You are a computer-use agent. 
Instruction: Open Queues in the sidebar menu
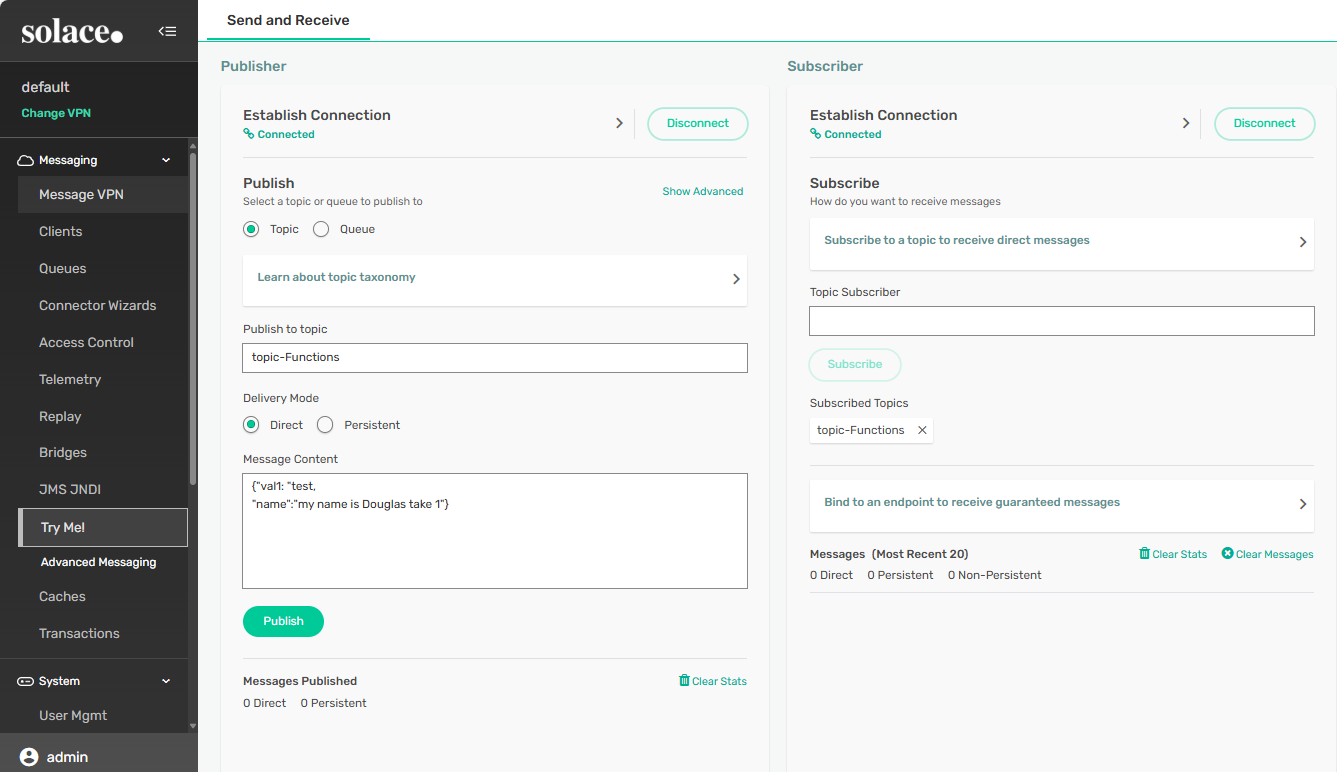pos(63,268)
